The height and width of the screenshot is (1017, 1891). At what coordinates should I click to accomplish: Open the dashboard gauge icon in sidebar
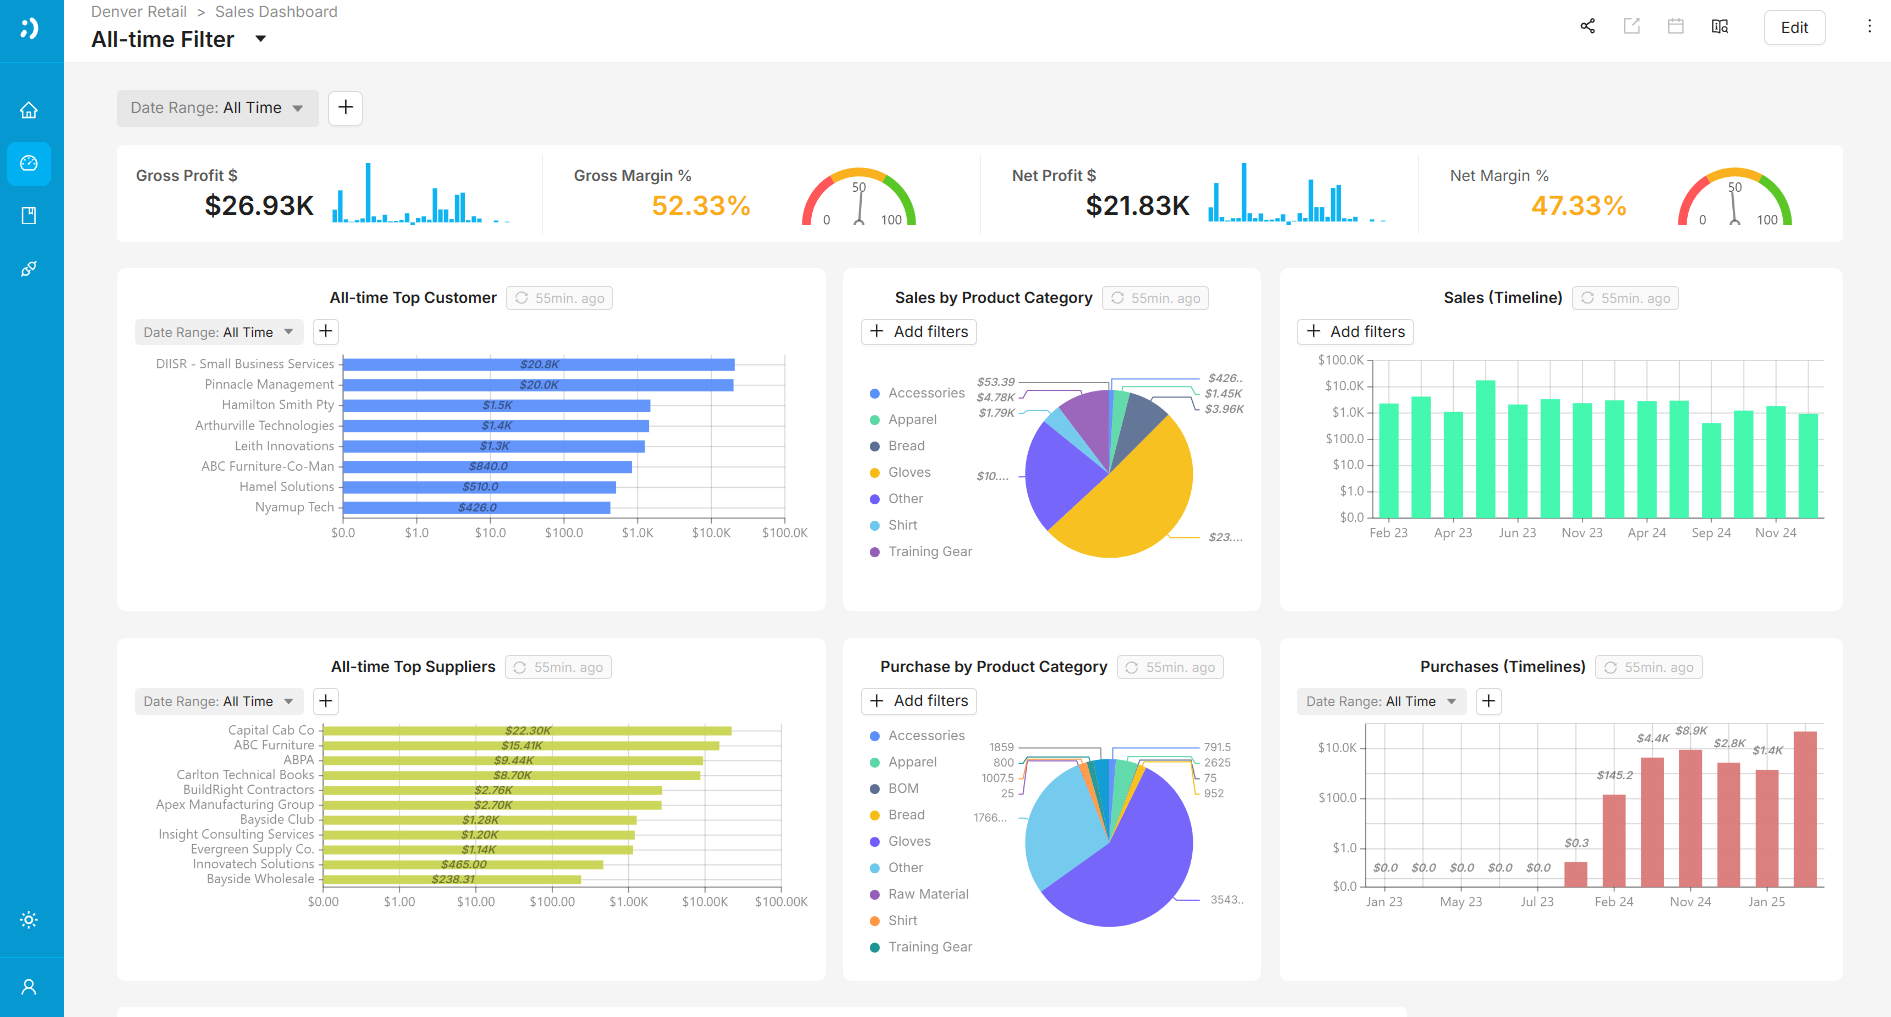[29, 163]
